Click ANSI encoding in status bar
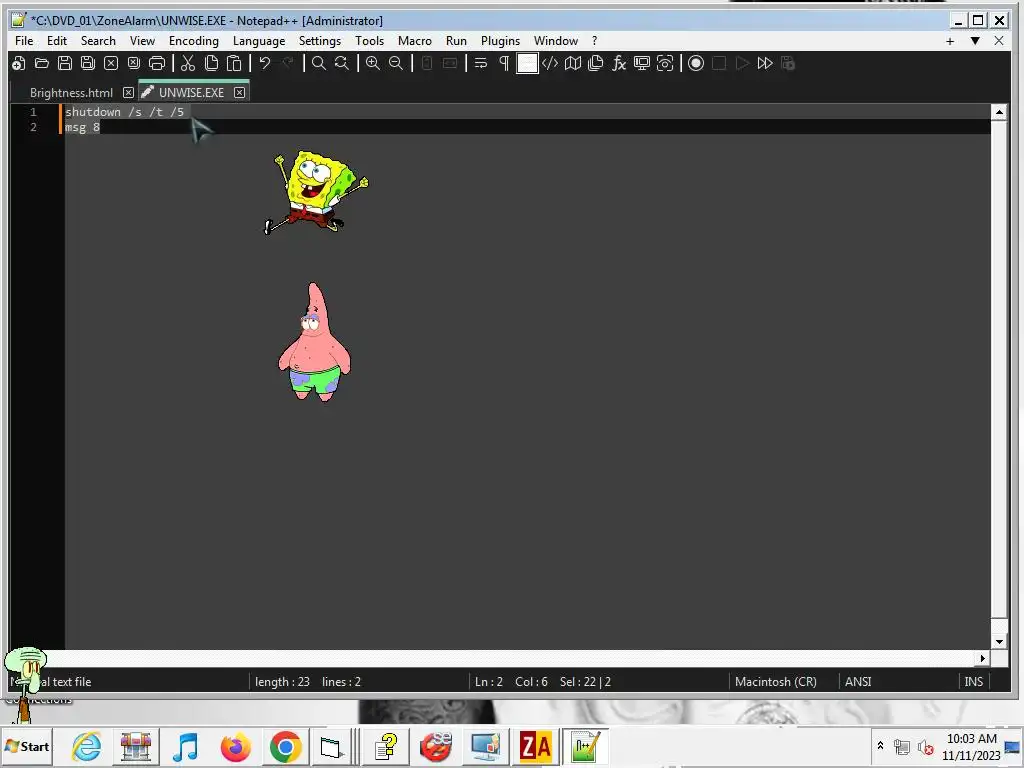Screen dimensions: 1024x768 (858, 682)
